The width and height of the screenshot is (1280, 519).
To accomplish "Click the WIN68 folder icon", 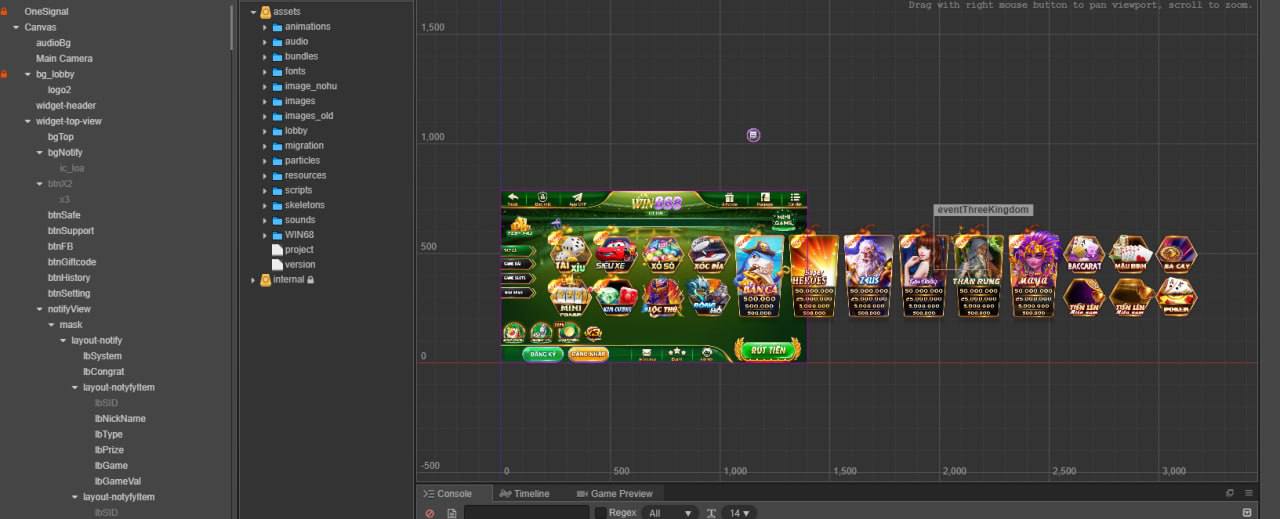I will click(x=277, y=235).
